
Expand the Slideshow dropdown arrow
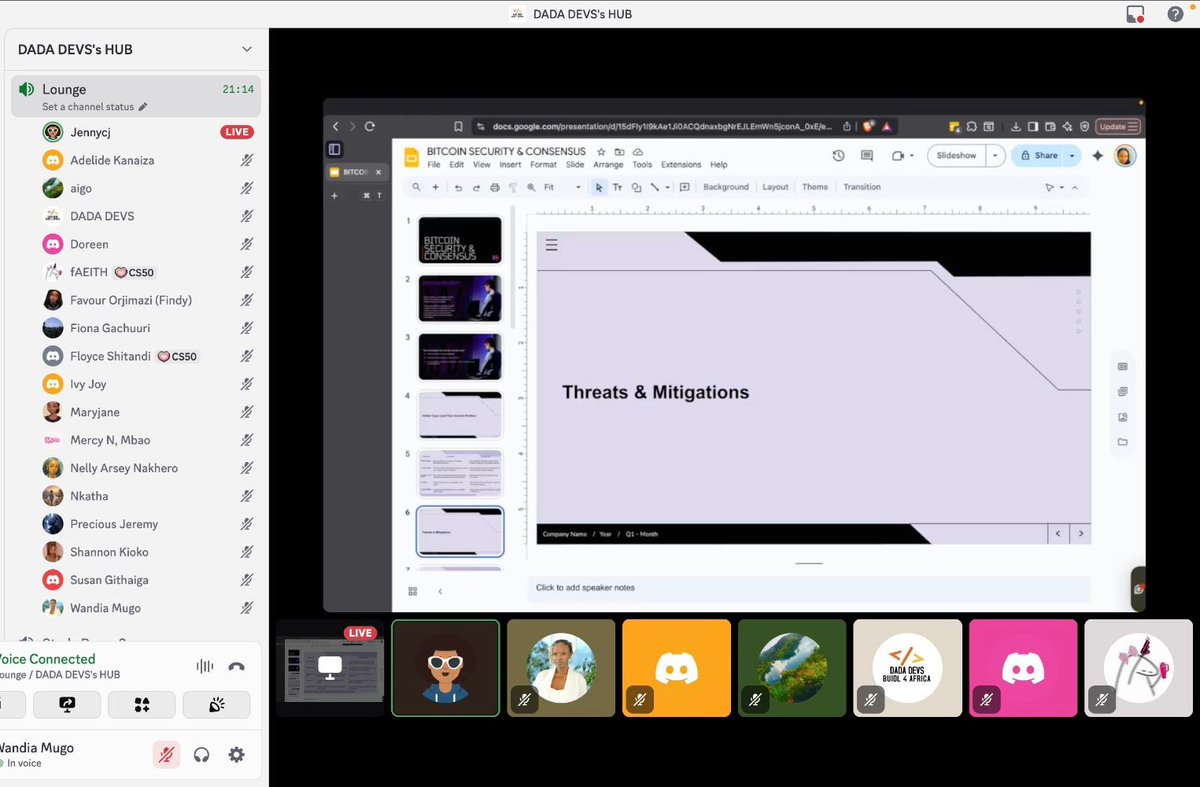pyautogui.click(x=995, y=156)
